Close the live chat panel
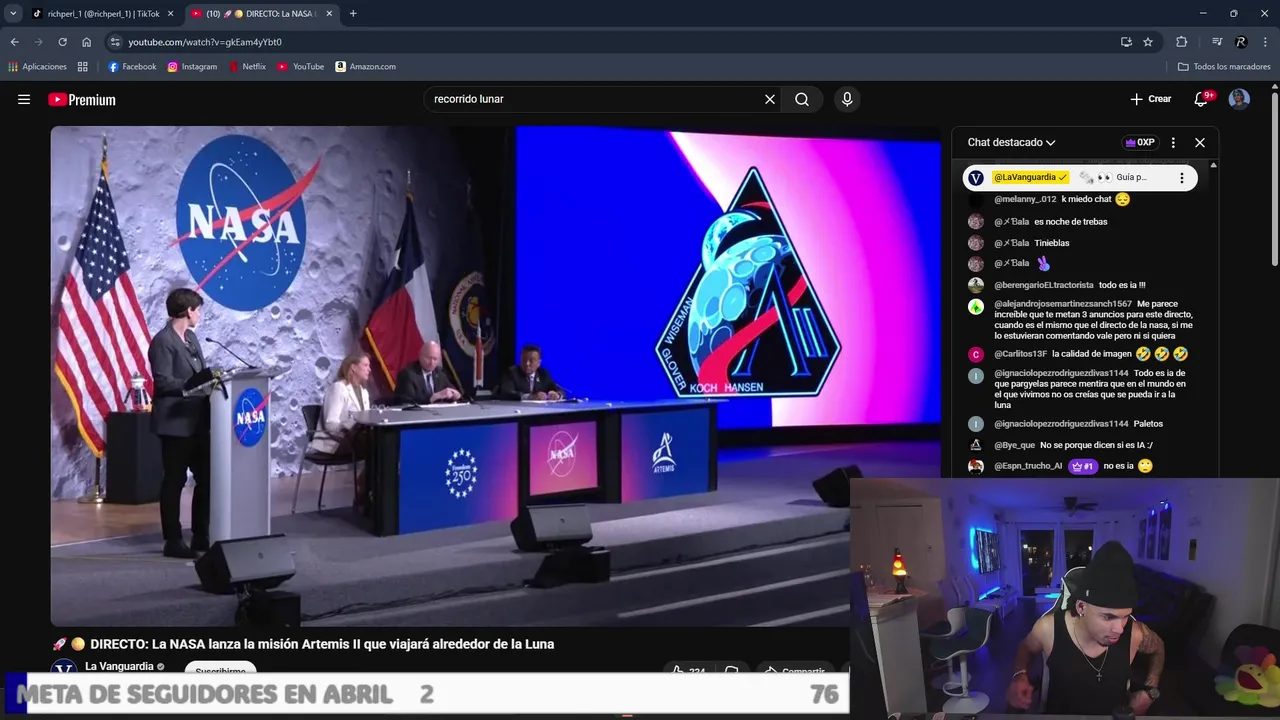The image size is (1280, 720). [1200, 142]
